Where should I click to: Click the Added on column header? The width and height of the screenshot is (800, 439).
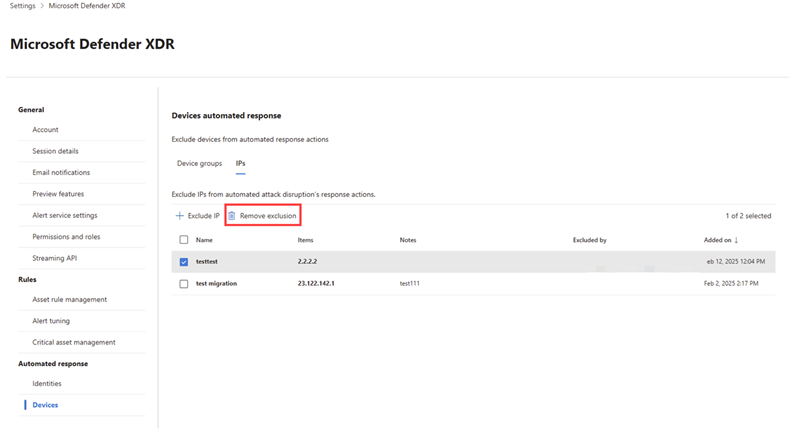click(x=717, y=240)
